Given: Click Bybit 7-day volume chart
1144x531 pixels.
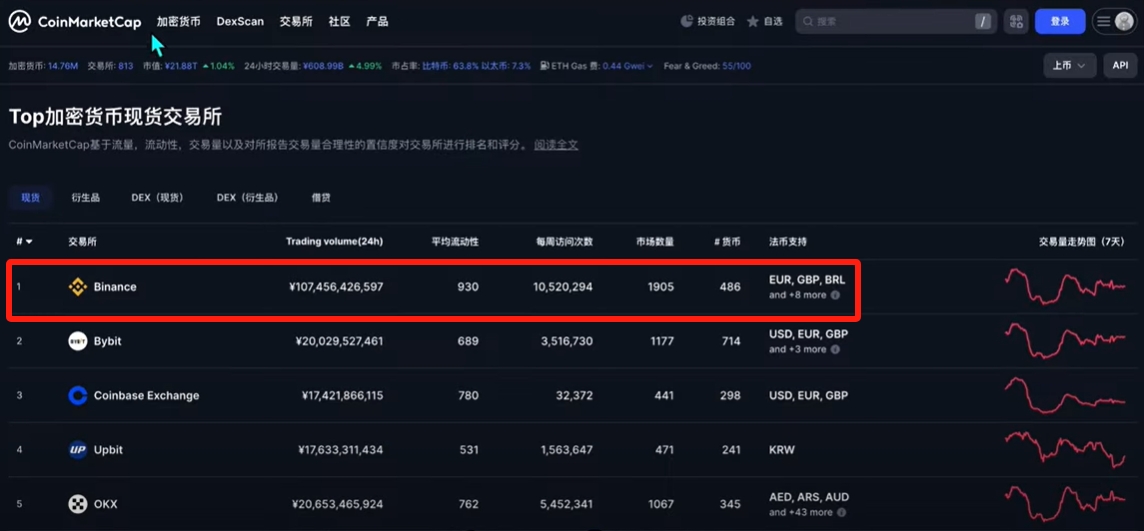Looking at the screenshot, I should (1064, 340).
